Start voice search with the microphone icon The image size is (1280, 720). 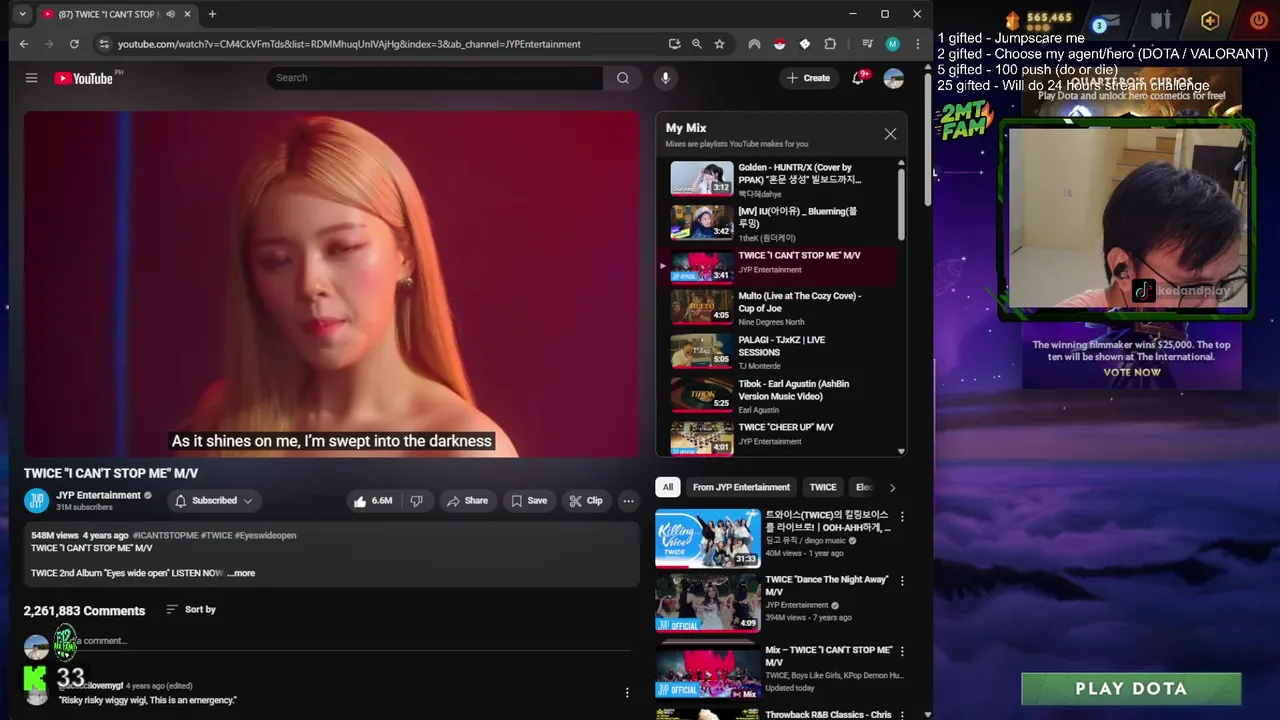[665, 78]
